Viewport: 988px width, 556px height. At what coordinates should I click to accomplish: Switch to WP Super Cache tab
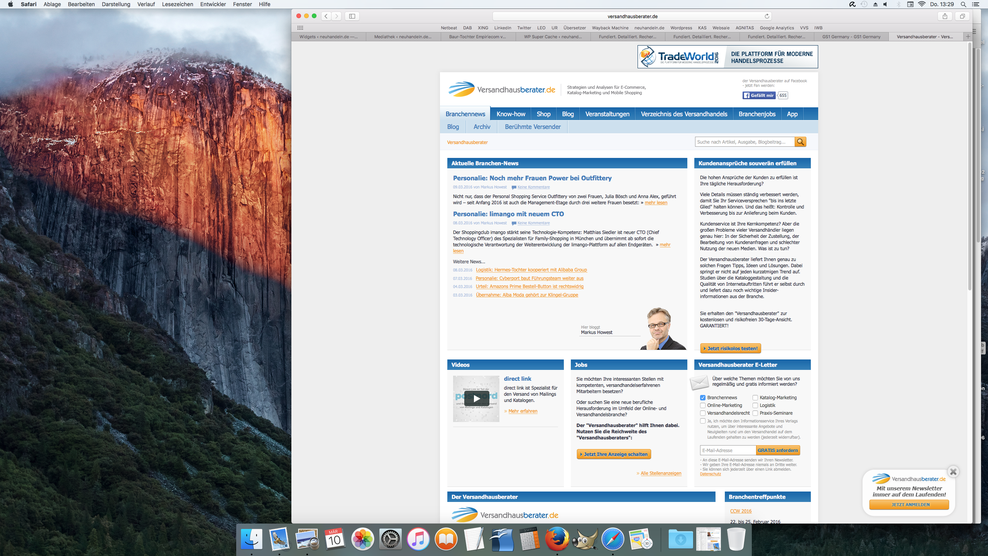click(x=553, y=37)
